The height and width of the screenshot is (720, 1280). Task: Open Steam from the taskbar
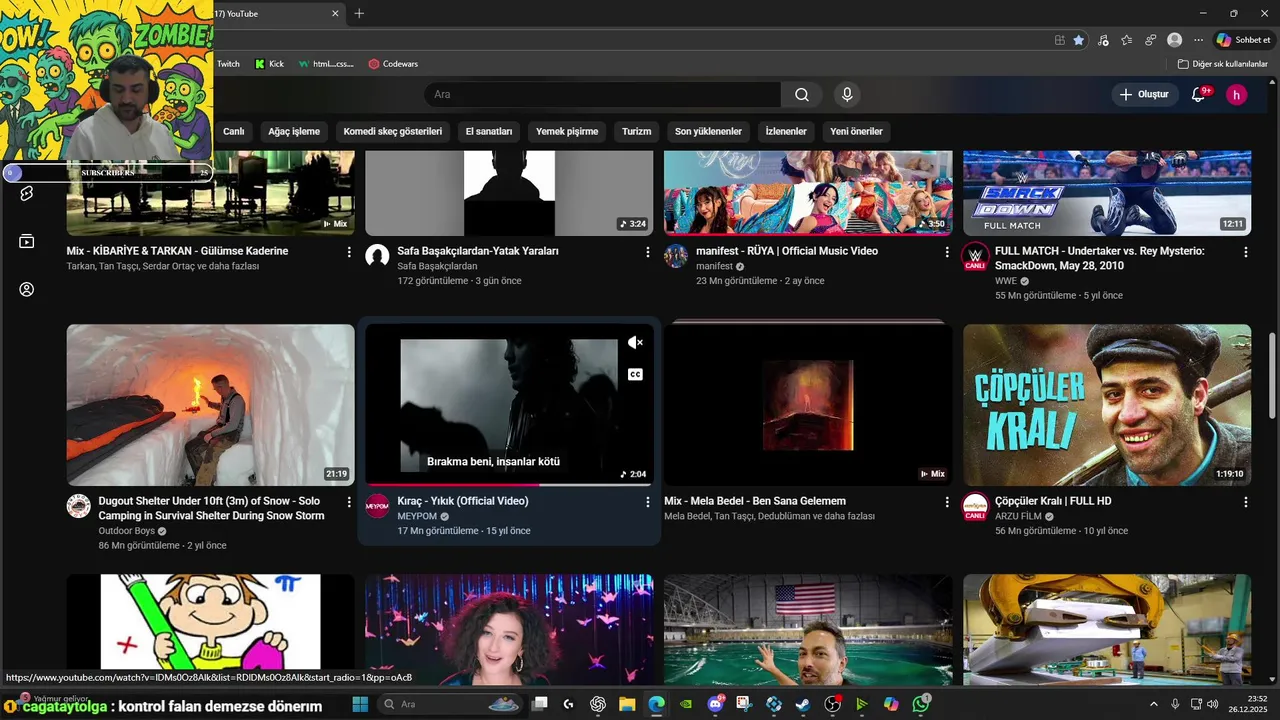[x=802, y=704]
